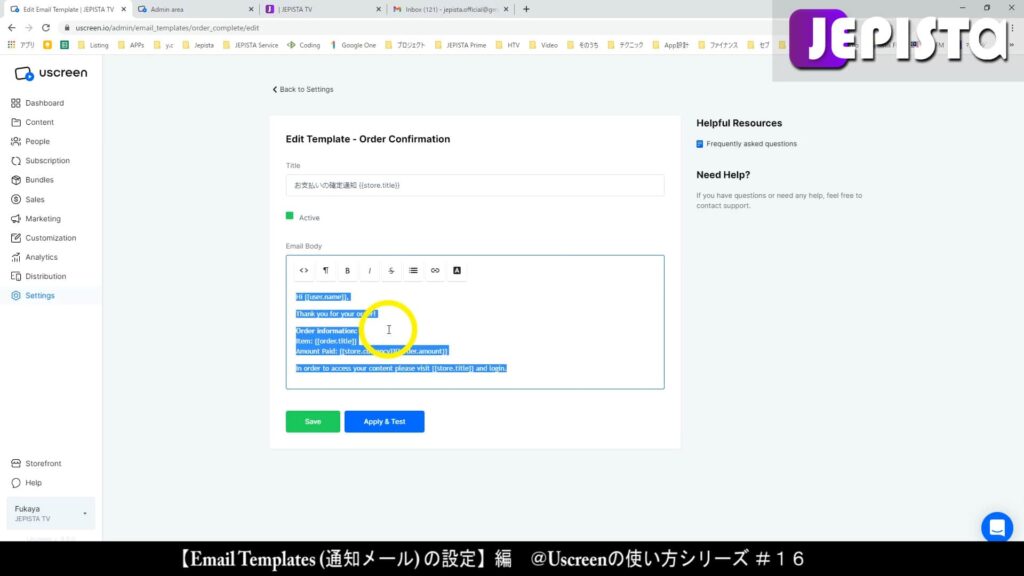Open the Google One bookmark
This screenshot has width=1024, height=576.
click(x=353, y=45)
